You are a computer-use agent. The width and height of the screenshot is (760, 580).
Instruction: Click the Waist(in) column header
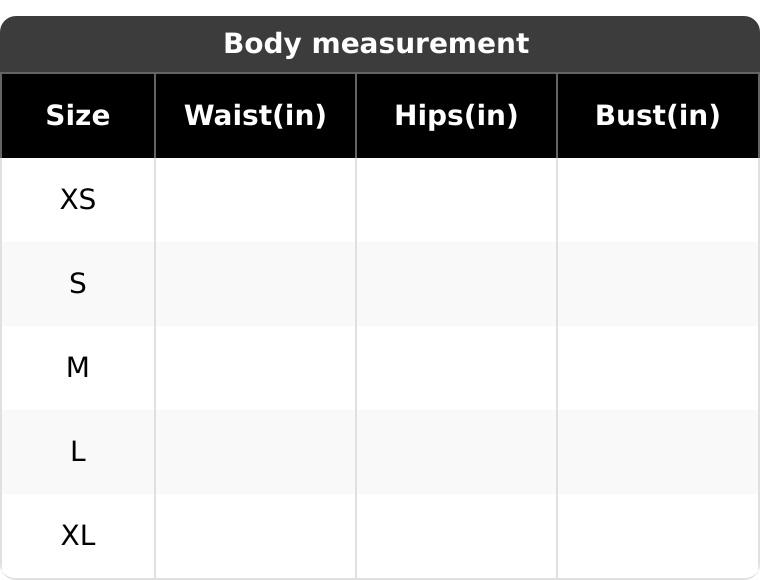coord(255,116)
